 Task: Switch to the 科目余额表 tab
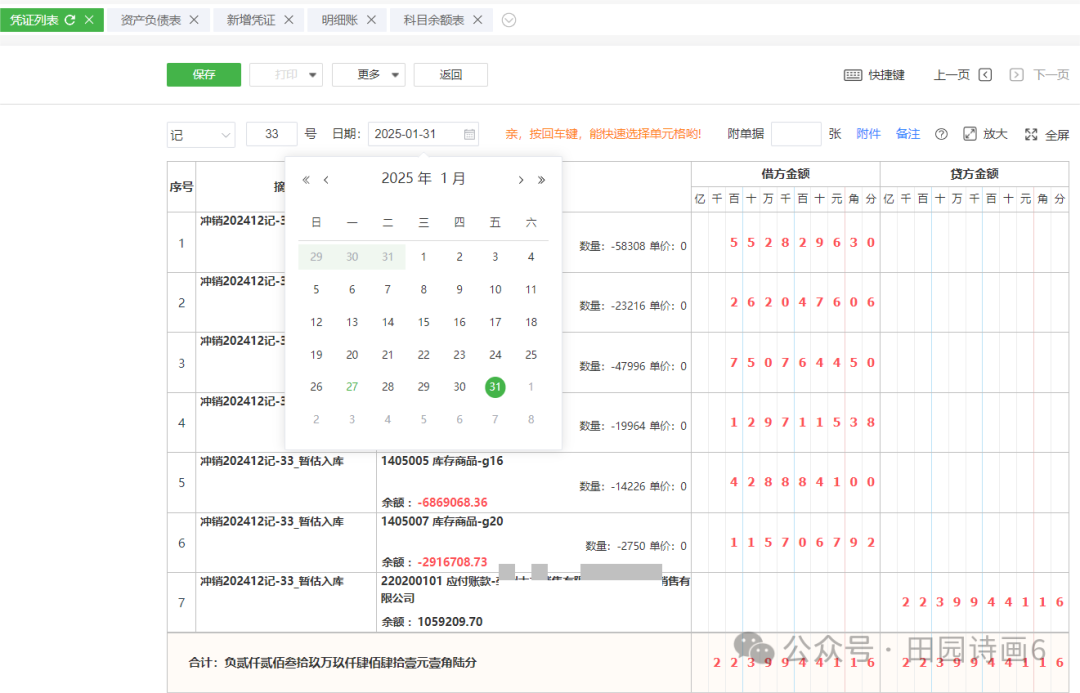(x=435, y=20)
